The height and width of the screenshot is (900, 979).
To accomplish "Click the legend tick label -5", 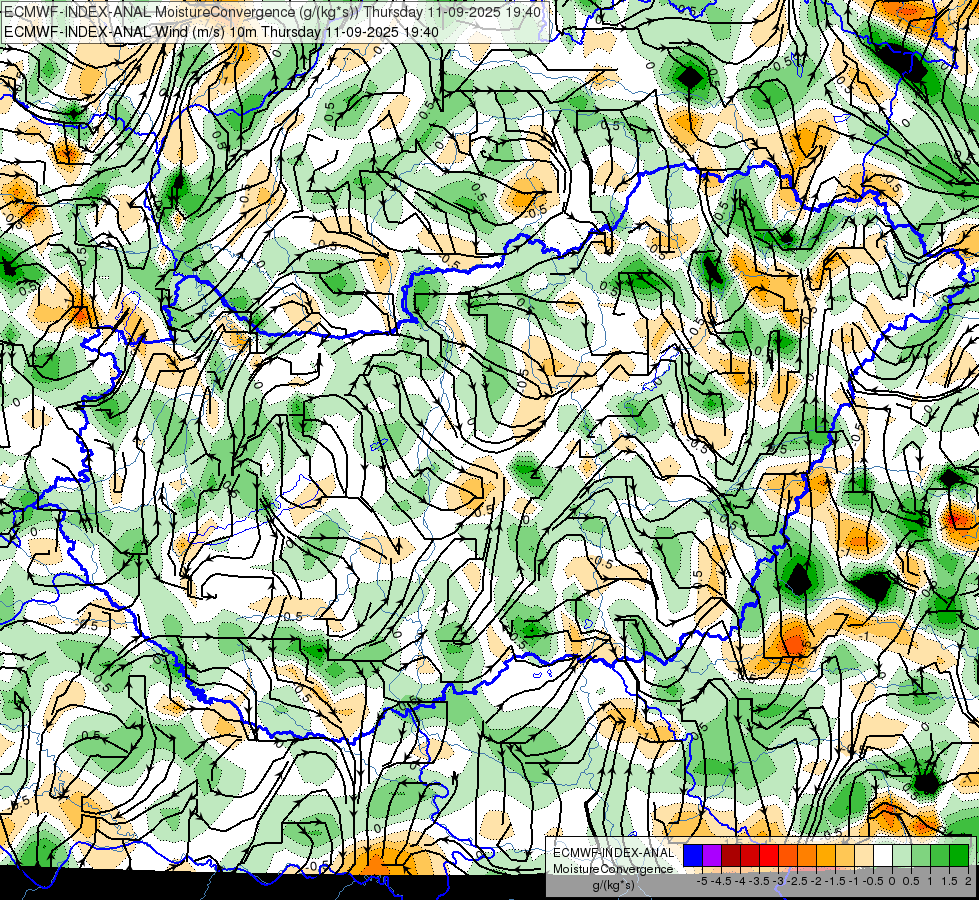I will [x=702, y=881].
